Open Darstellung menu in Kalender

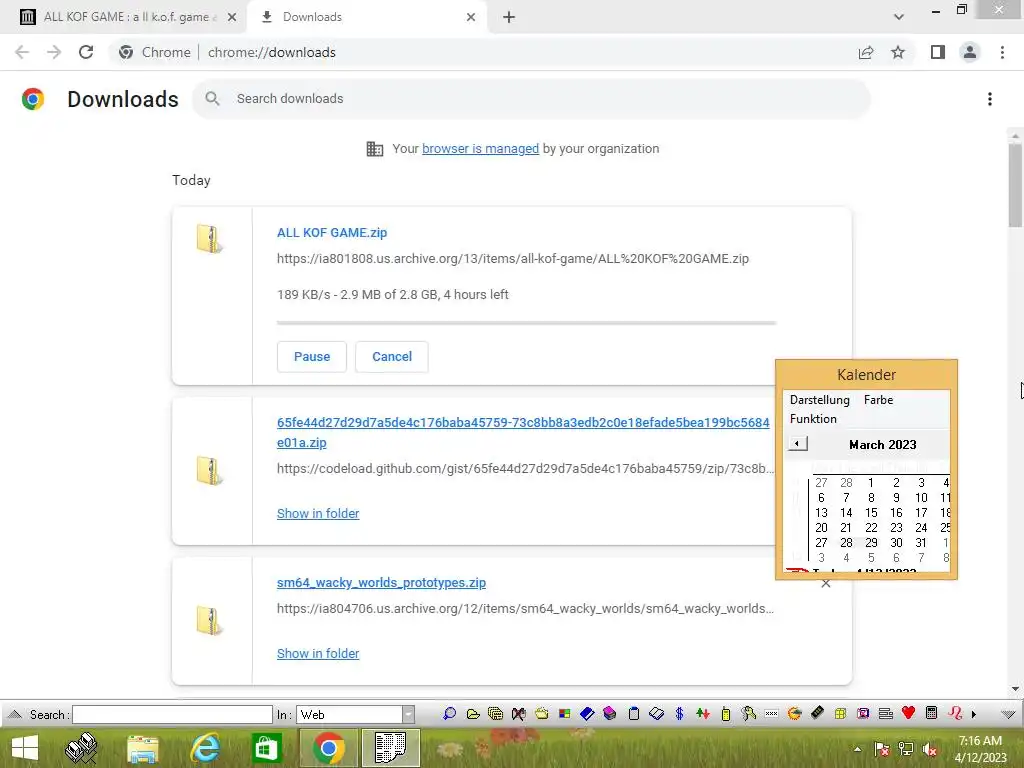[820, 400]
